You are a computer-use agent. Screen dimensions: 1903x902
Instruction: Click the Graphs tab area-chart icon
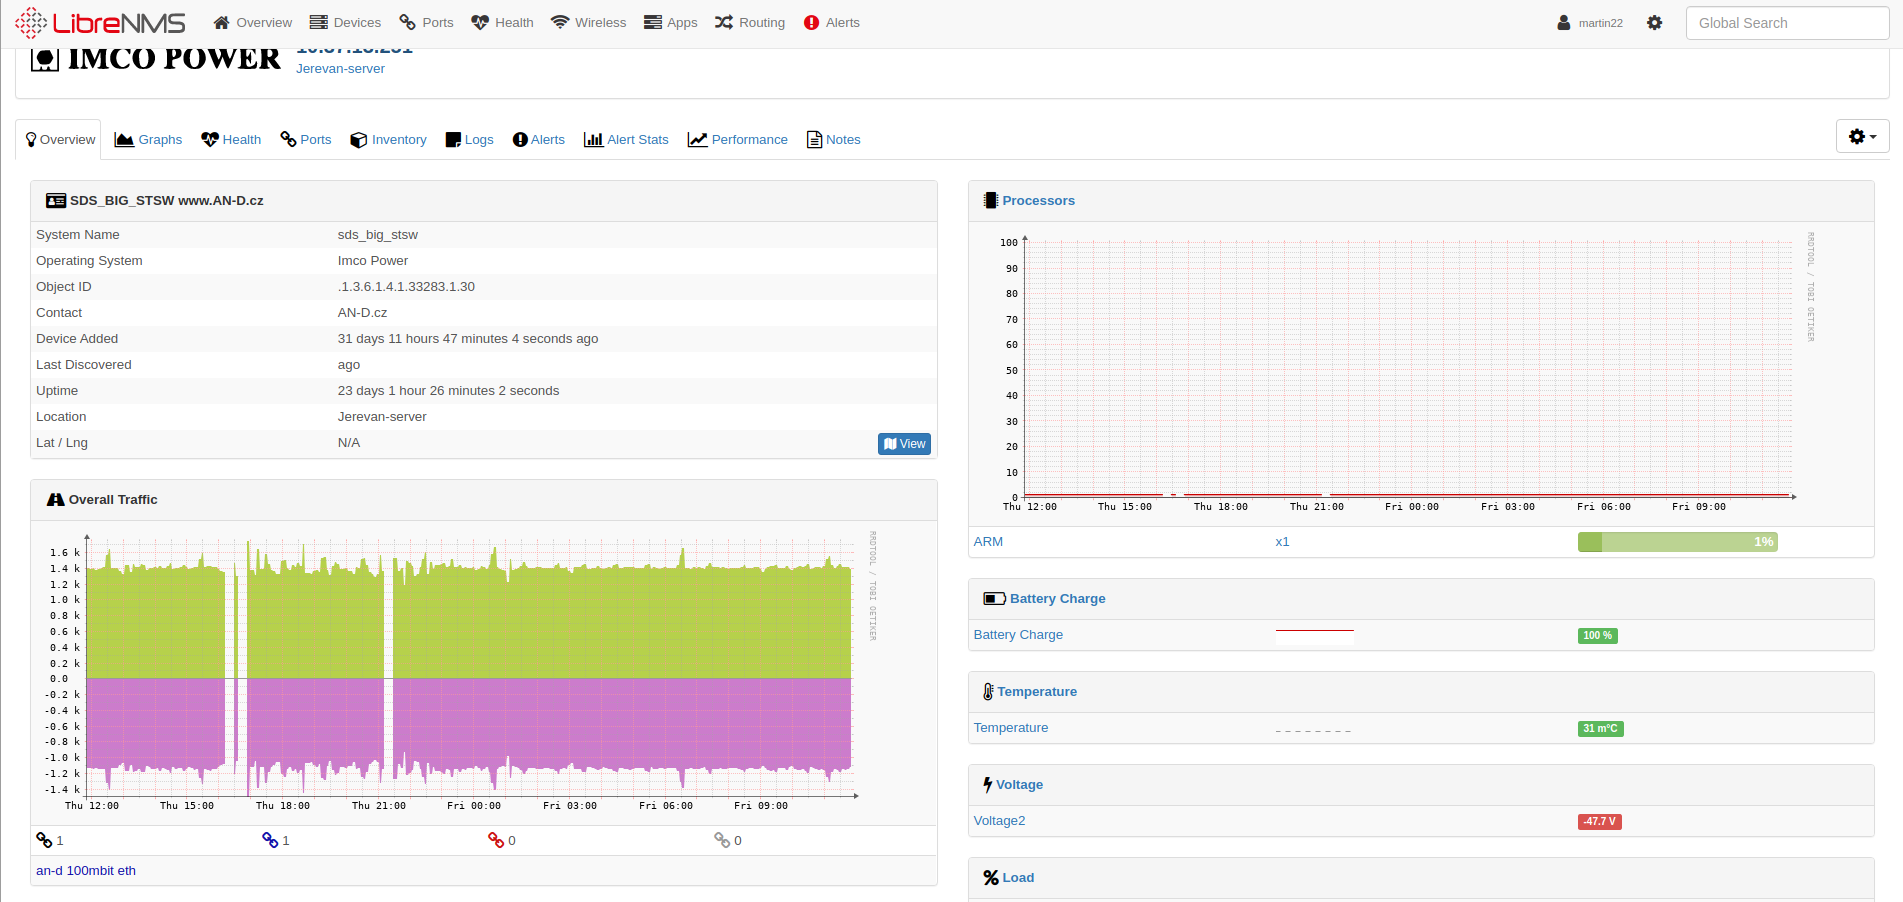coord(124,140)
